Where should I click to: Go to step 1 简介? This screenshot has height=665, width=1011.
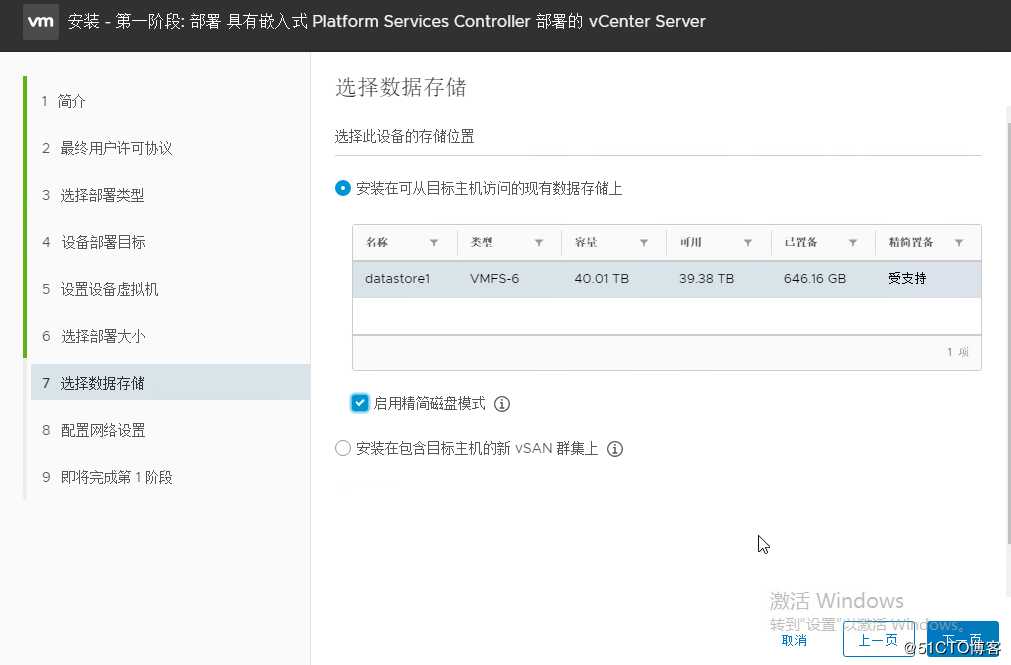click(63, 101)
